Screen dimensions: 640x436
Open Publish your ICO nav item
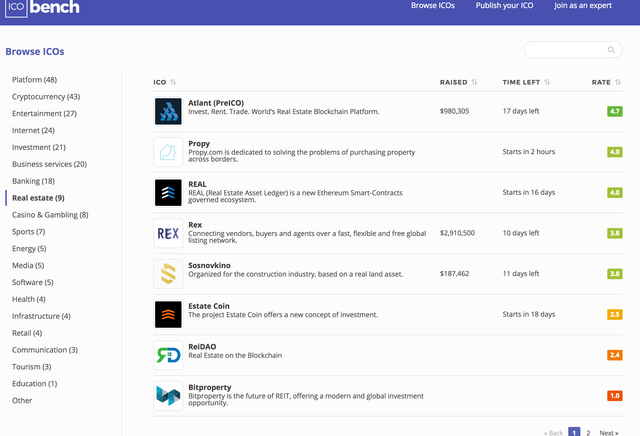504,5
